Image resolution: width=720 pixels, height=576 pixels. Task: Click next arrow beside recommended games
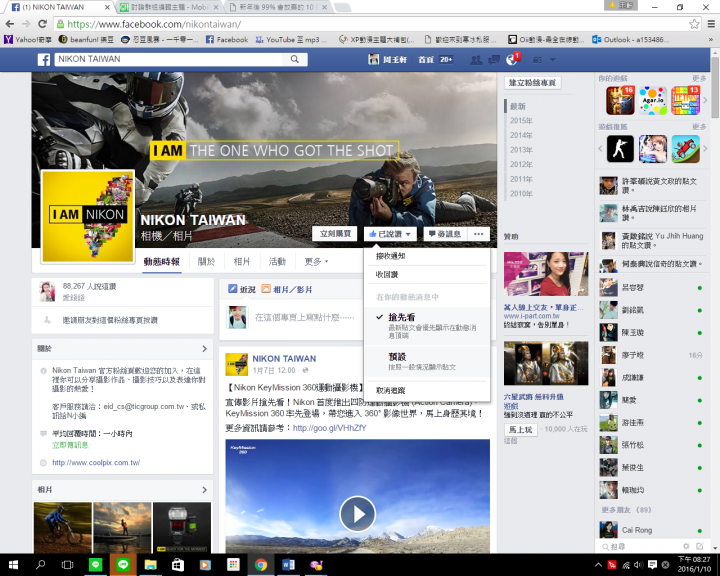705,148
